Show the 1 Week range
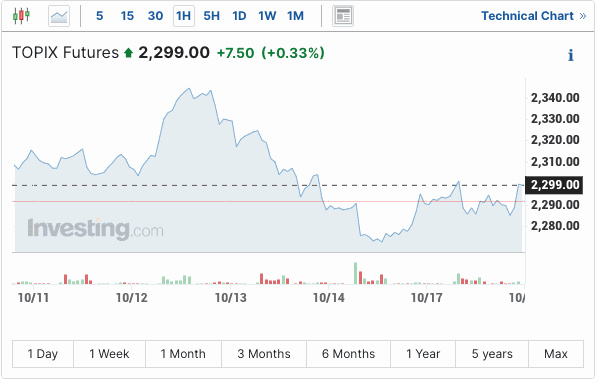The height and width of the screenshot is (379, 595). tap(109, 354)
